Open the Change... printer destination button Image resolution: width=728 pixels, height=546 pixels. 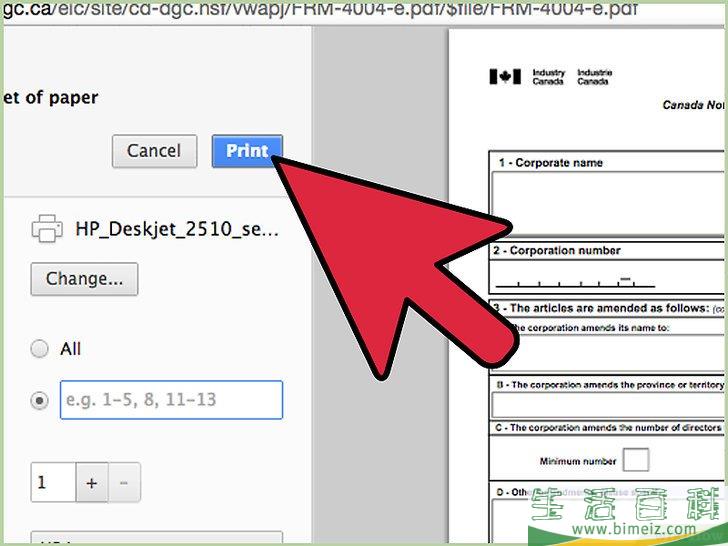84,279
